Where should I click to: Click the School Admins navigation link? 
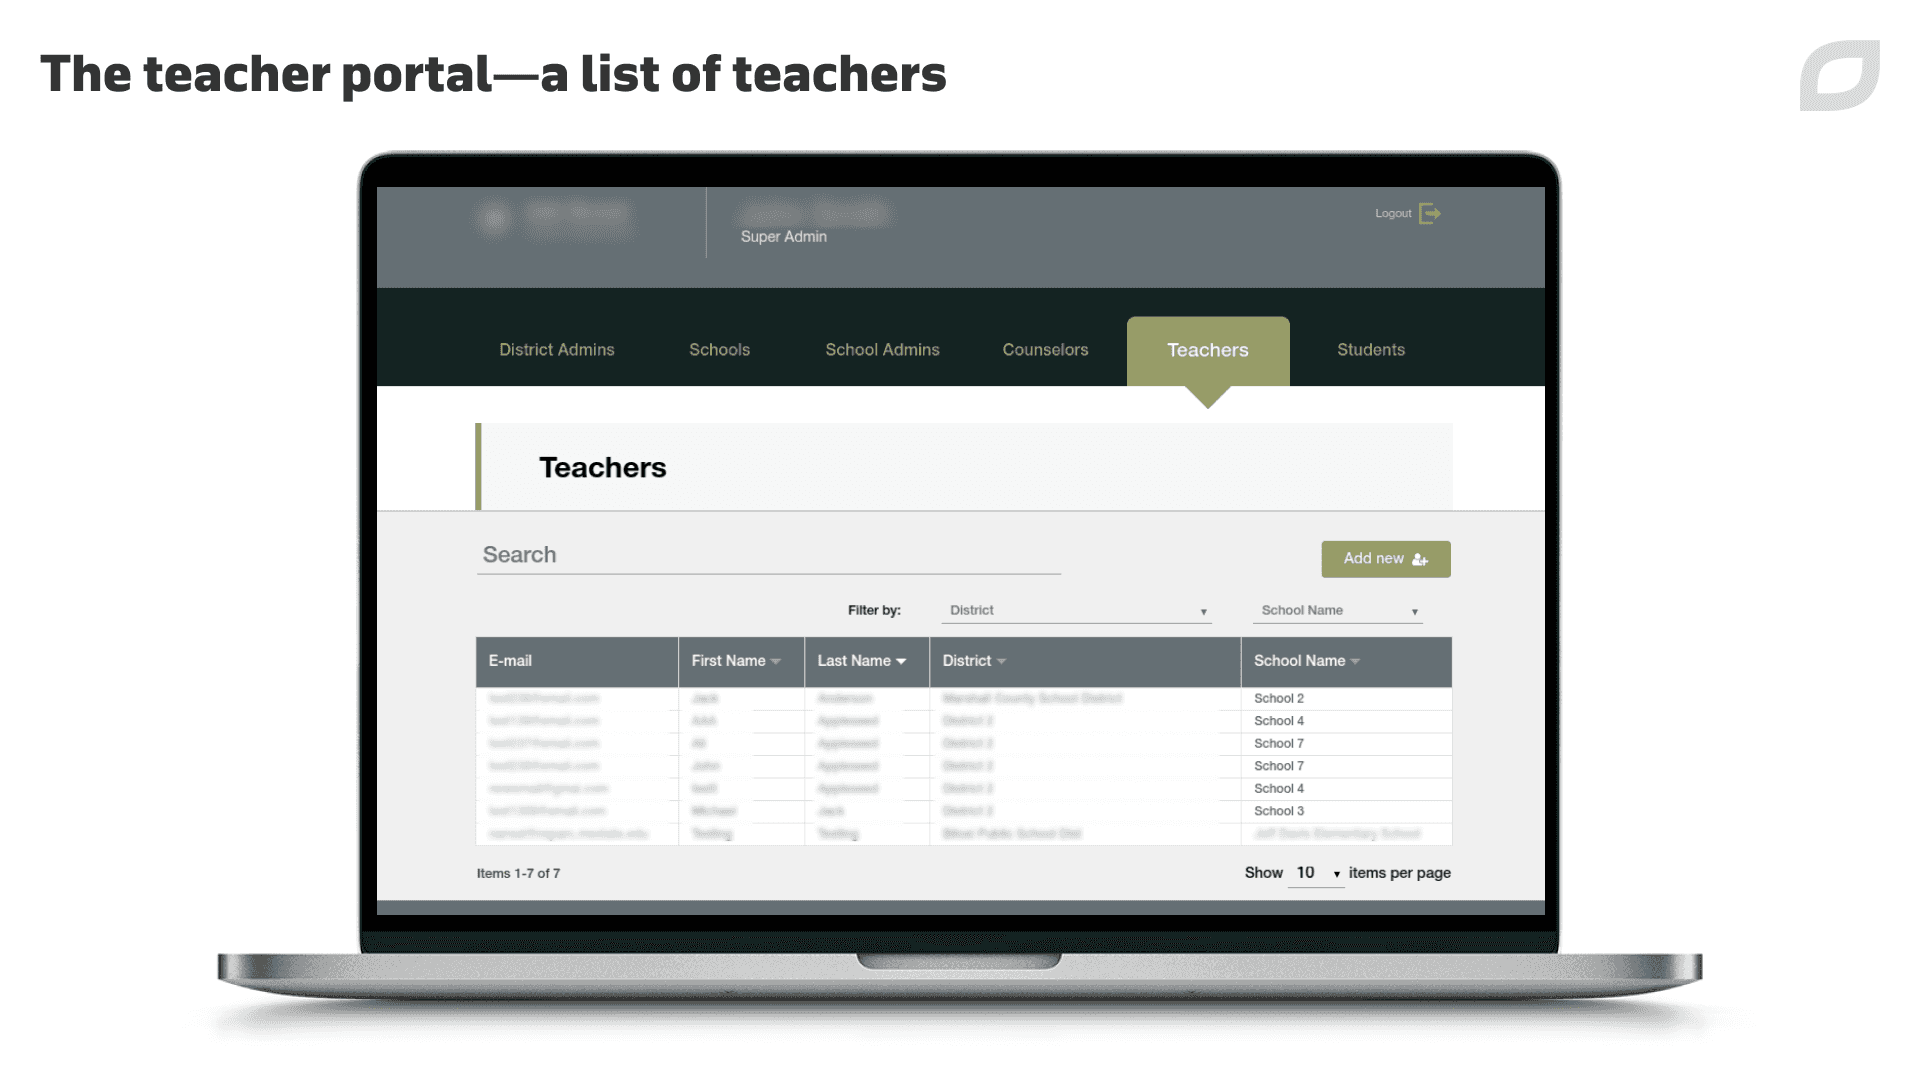point(882,348)
